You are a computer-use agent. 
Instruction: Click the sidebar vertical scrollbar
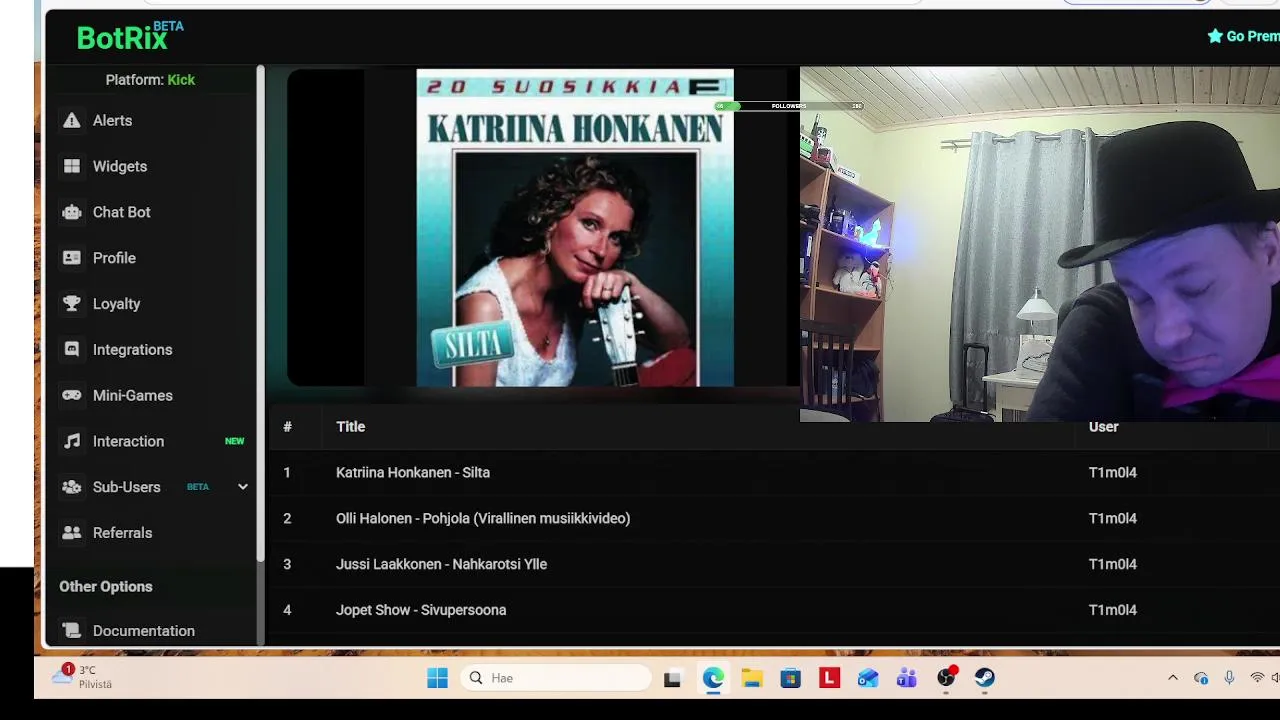(260, 313)
